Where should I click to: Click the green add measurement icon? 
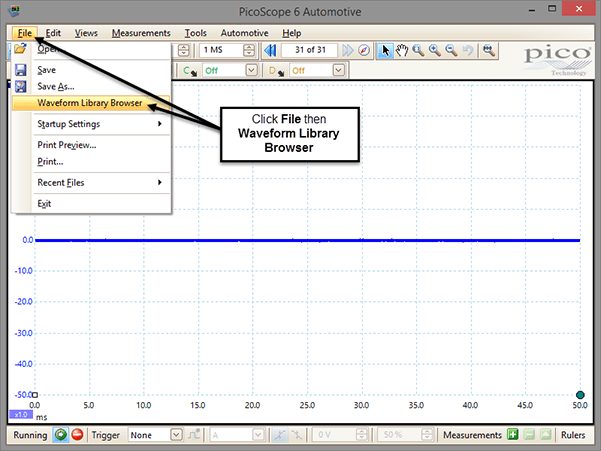pos(512,435)
